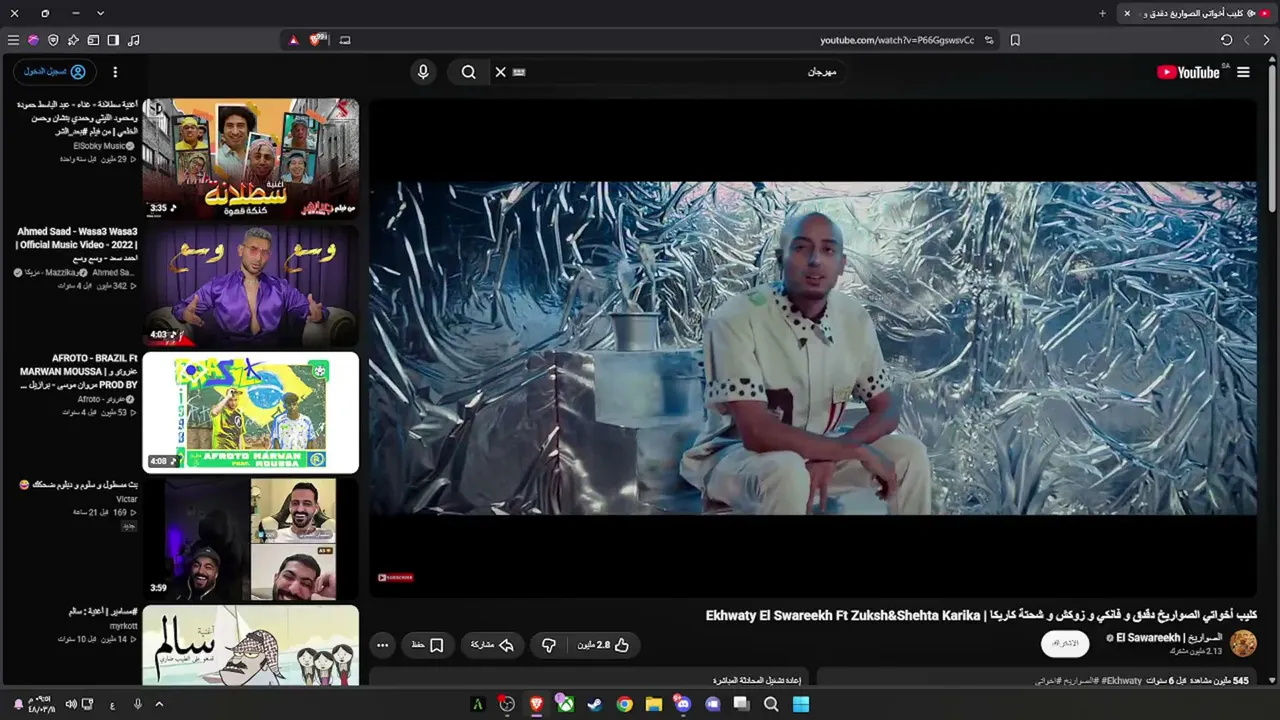
Task: Click the Victar channel name
Action: (127, 499)
